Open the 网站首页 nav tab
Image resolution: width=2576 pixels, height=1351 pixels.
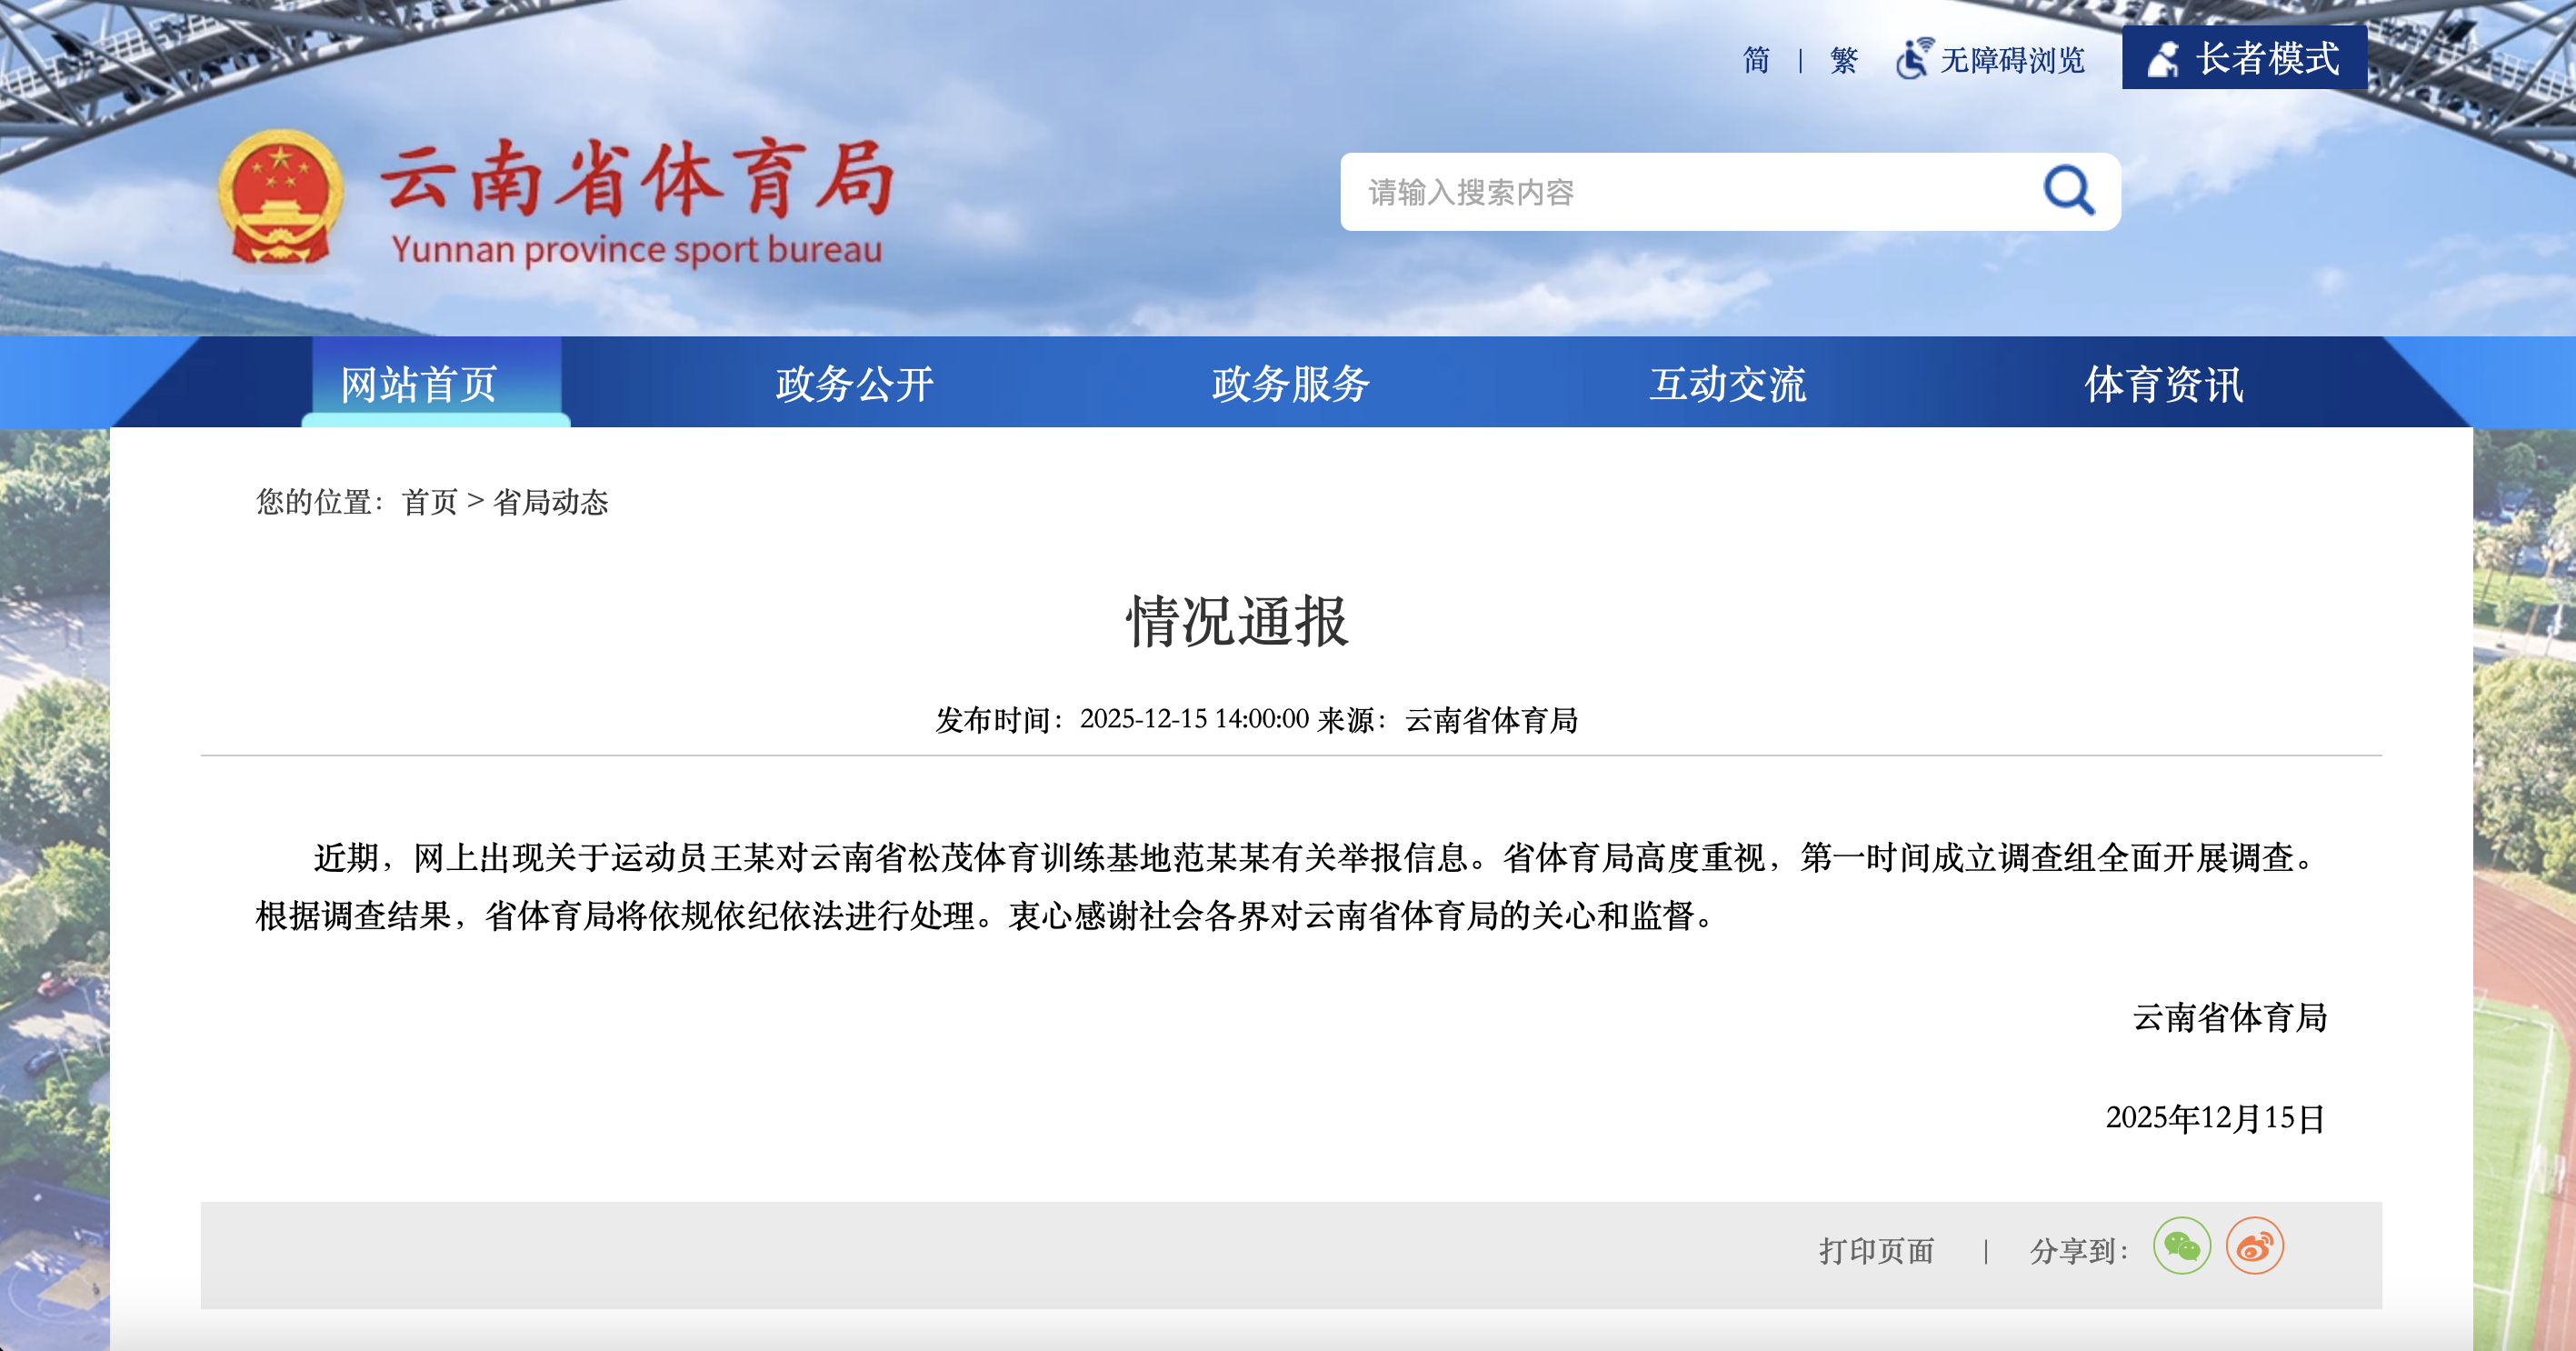point(419,384)
